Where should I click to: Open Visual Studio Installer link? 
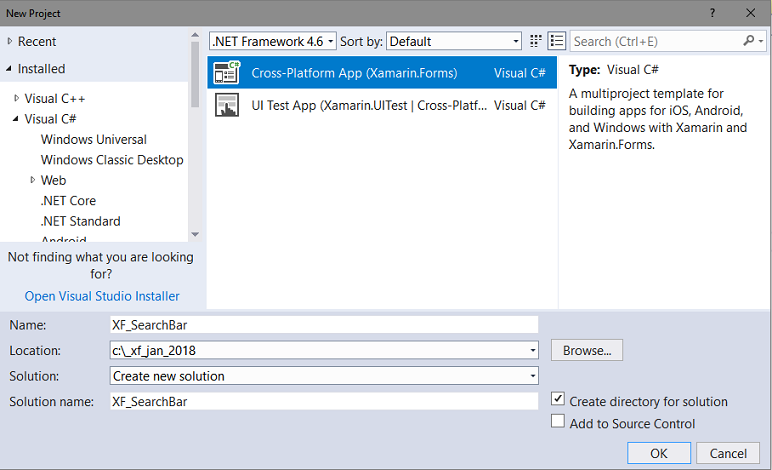(x=102, y=296)
